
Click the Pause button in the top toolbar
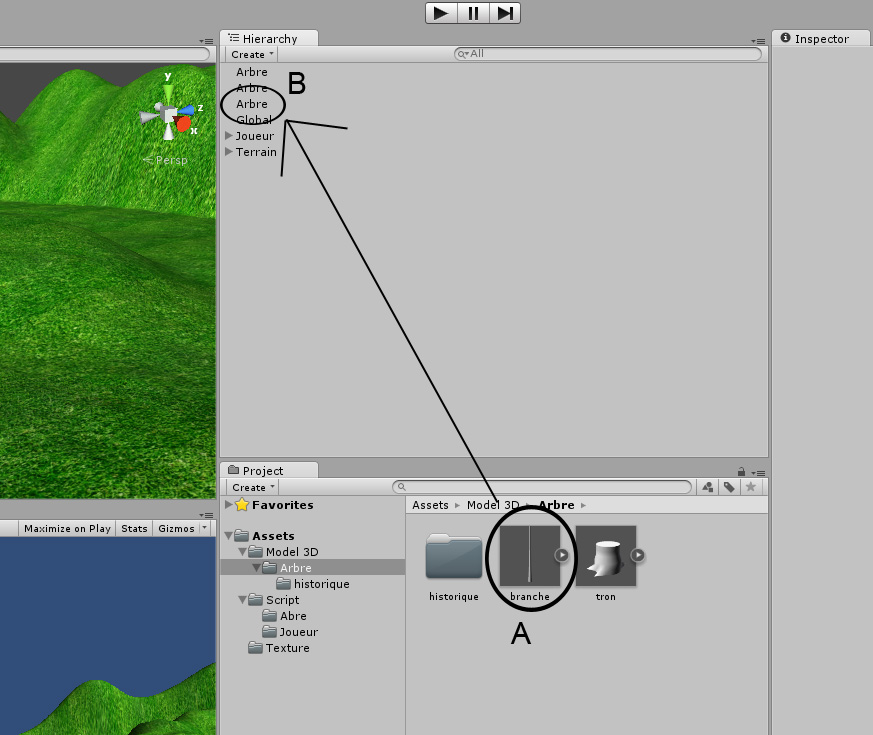(472, 13)
